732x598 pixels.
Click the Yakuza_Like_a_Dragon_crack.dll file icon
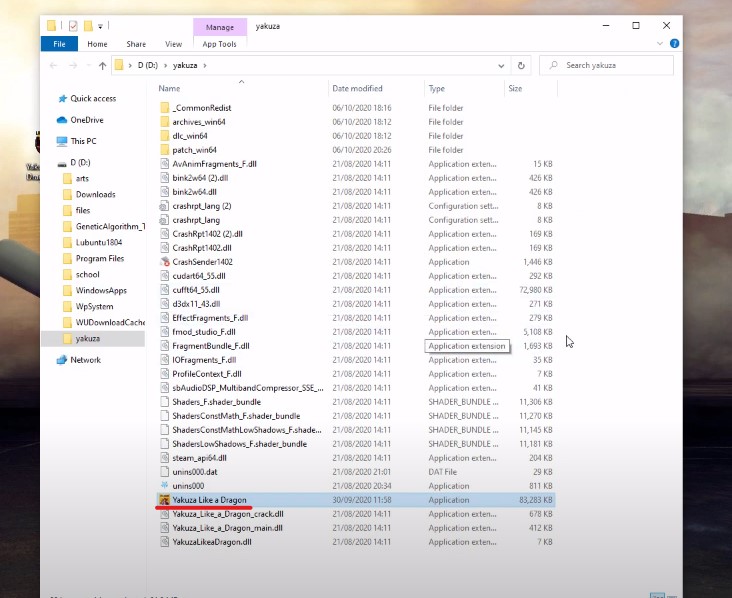[x=164, y=514]
